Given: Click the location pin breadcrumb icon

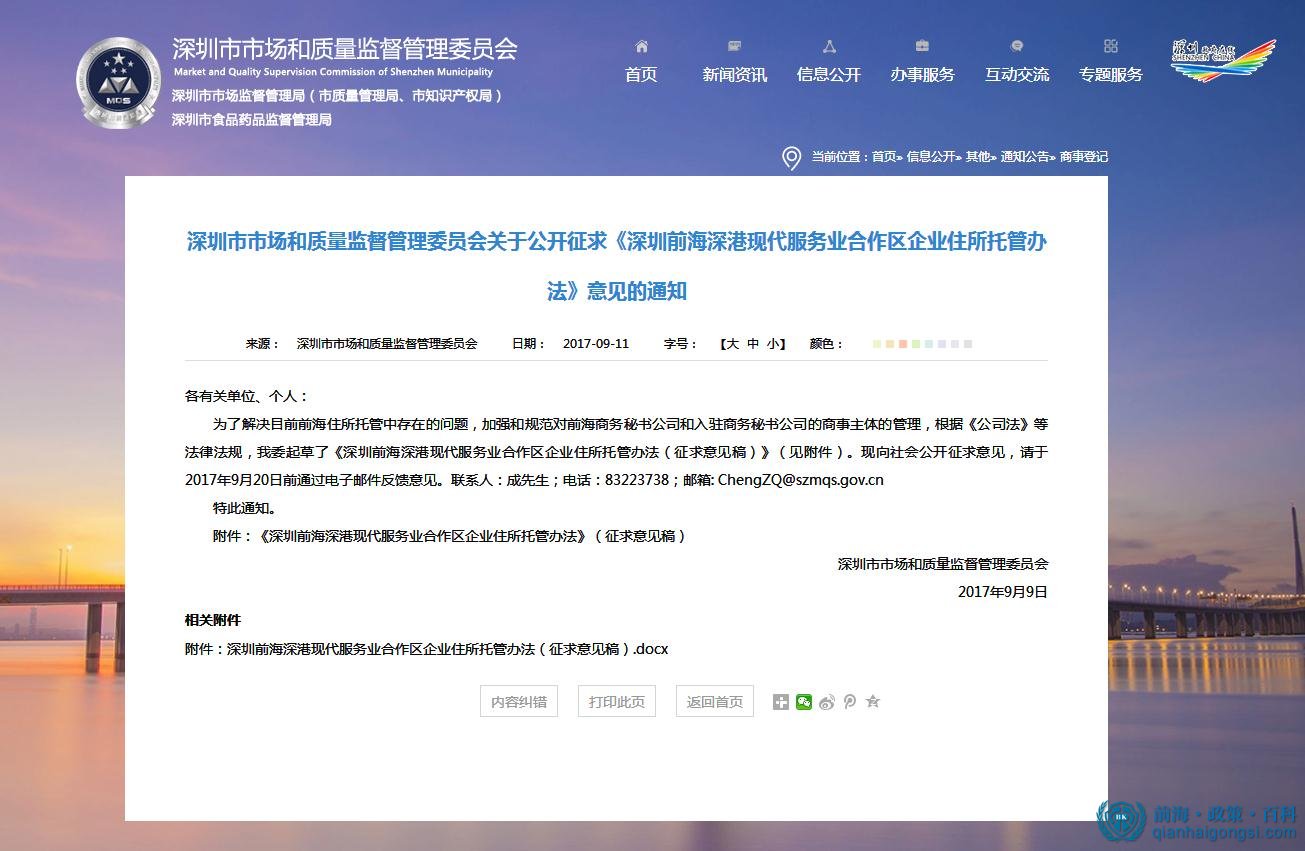Looking at the screenshot, I should [x=791, y=158].
